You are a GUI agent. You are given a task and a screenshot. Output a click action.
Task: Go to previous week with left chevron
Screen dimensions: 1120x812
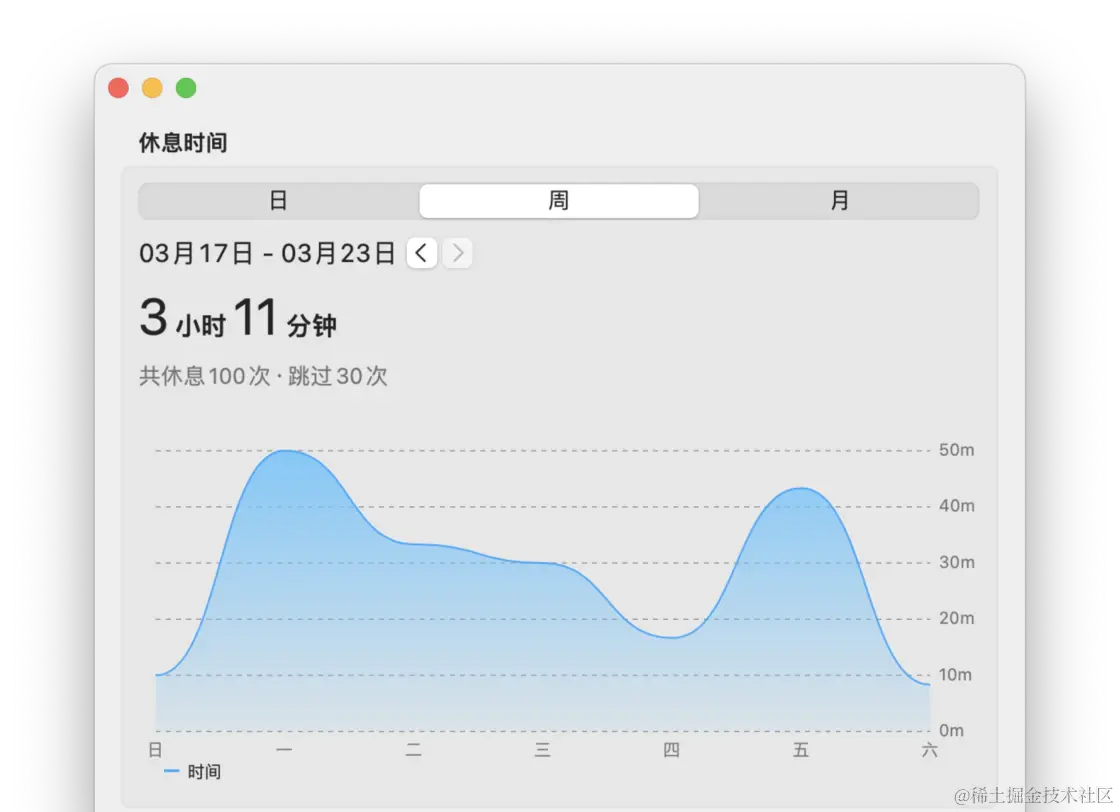pyautogui.click(x=421, y=253)
